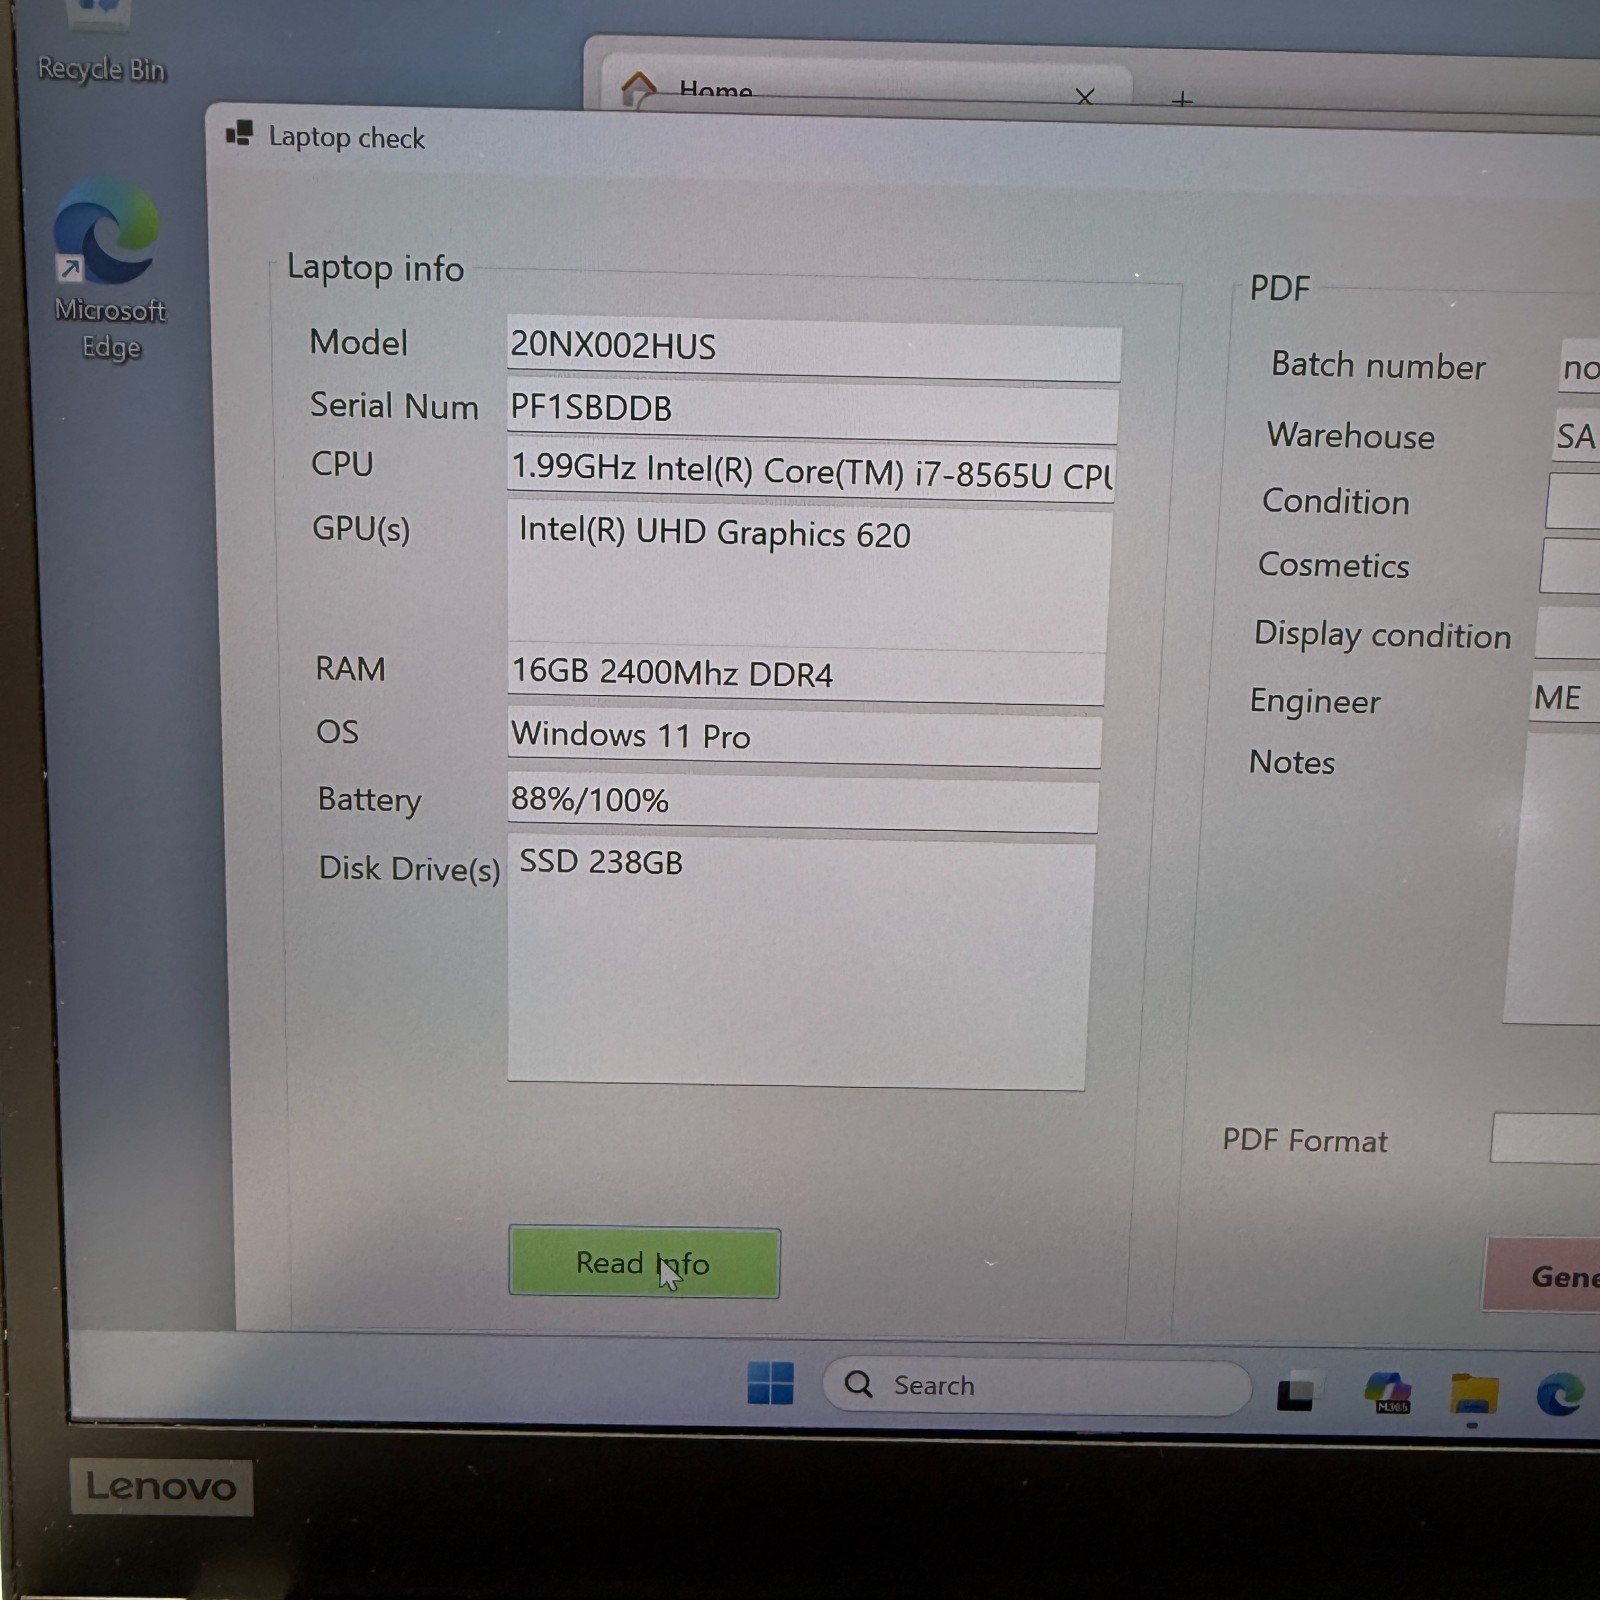Screen dimensions: 1600x1600
Task: Click the Model label
Action: (358, 342)
